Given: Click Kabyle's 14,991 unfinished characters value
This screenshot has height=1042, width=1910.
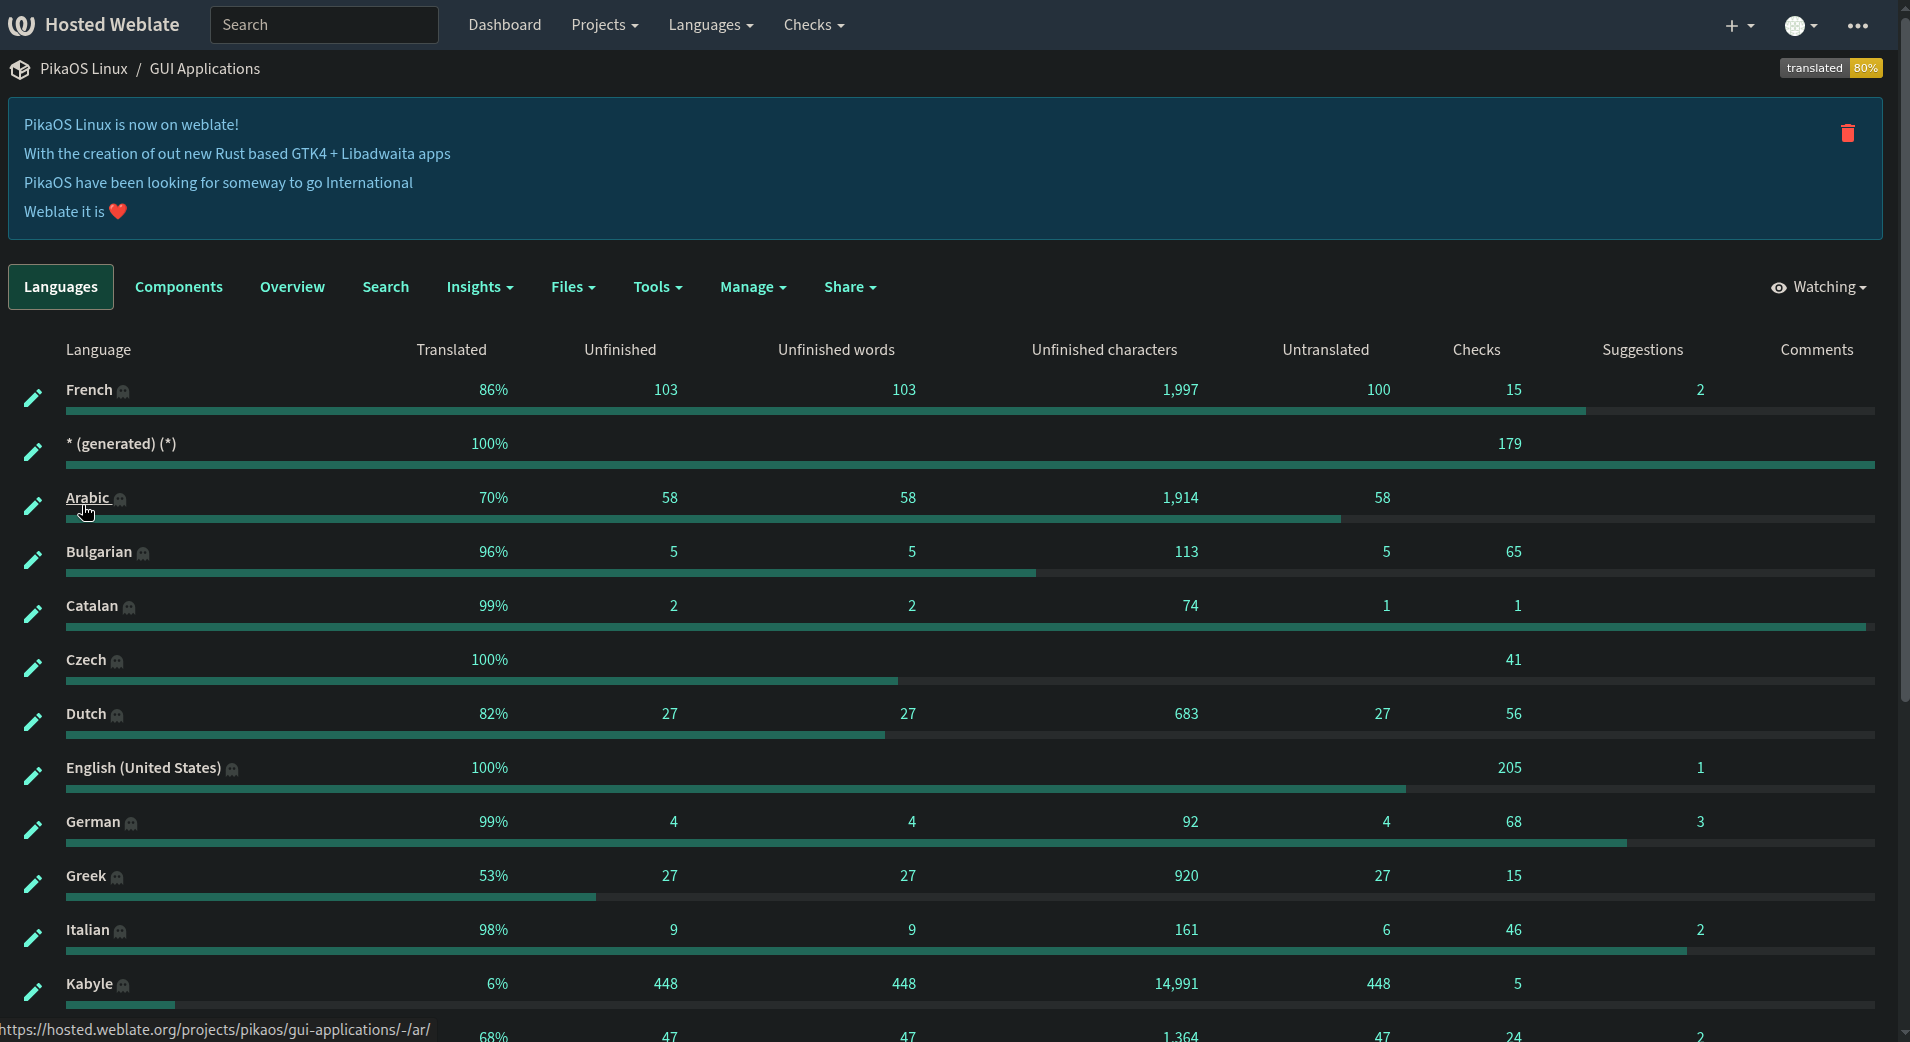Looking at the screenshot, I should pos(1176,984).
